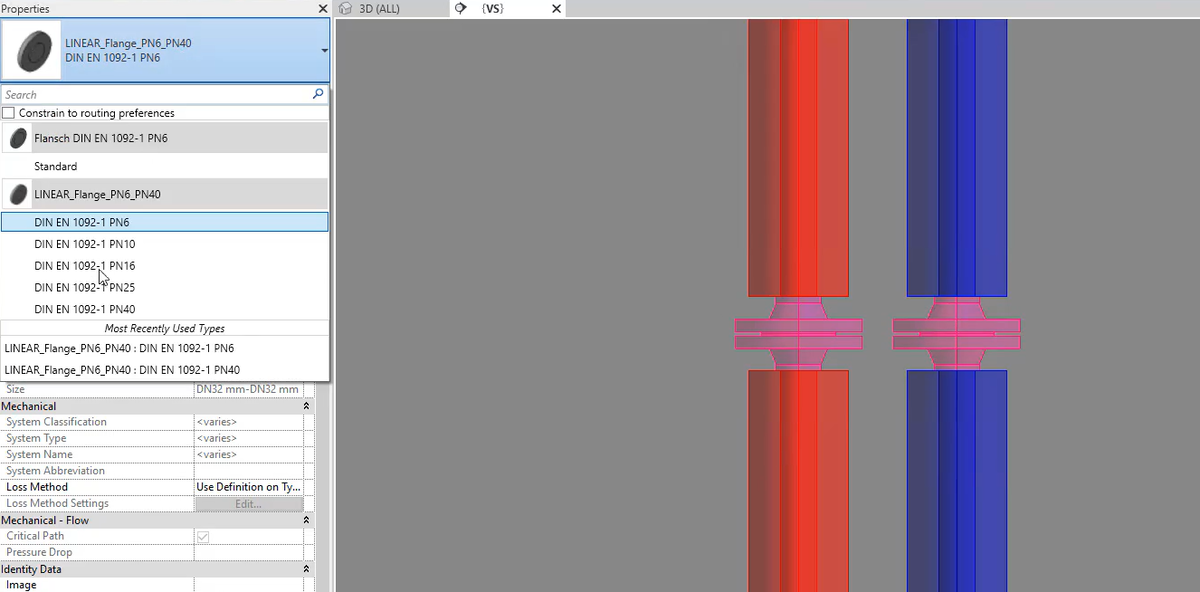
Task: Collapse the Mechanical - Flow group
Action: 307,520
